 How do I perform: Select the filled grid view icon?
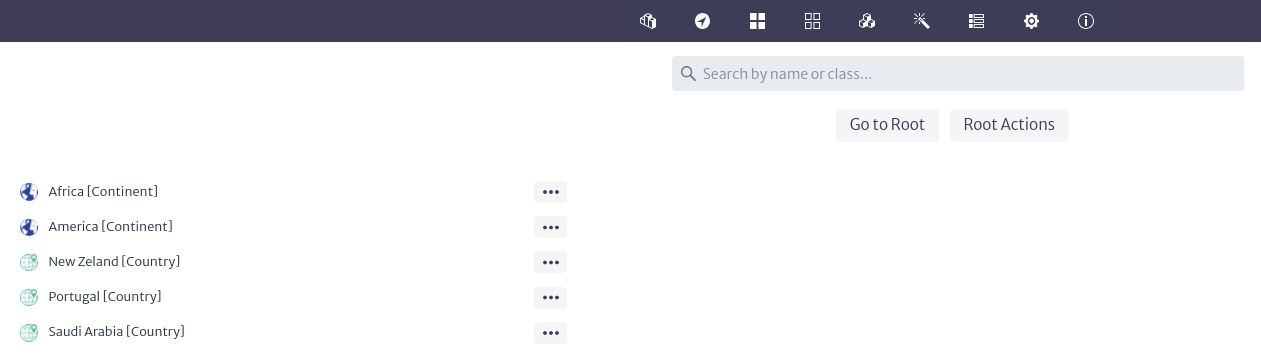[x=757, y=21]
